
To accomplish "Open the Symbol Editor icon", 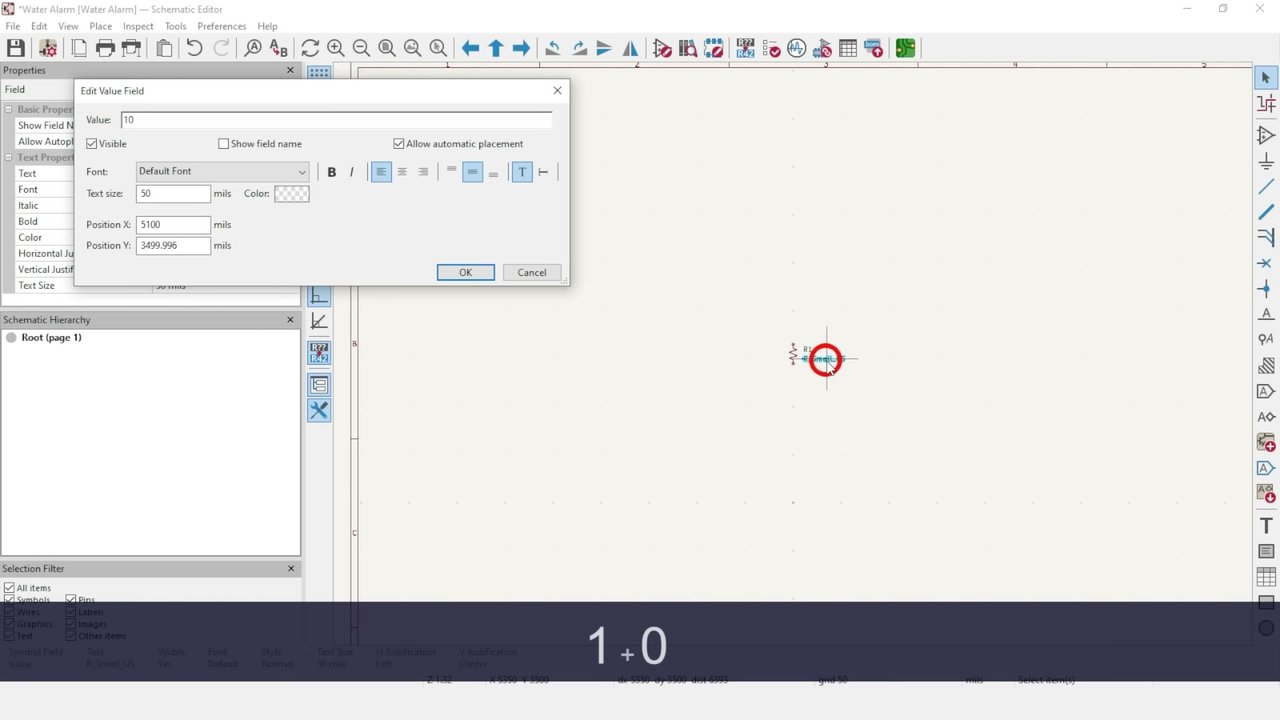I will [662, 48].
